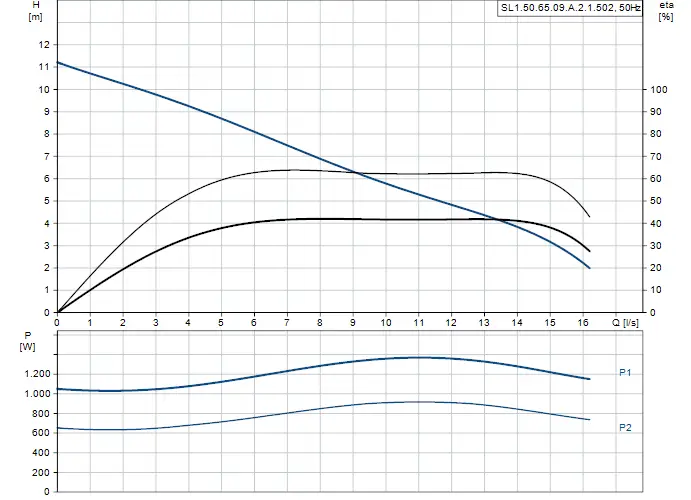Click the 8 tick label on Q axis
This screenshot has width=691, height=500.
coord(319,322)
